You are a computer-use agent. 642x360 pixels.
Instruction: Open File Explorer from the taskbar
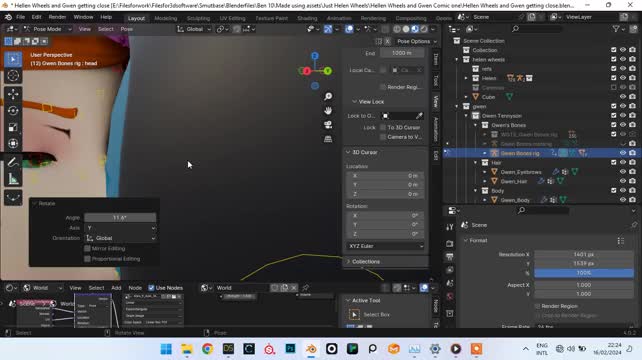187,349
